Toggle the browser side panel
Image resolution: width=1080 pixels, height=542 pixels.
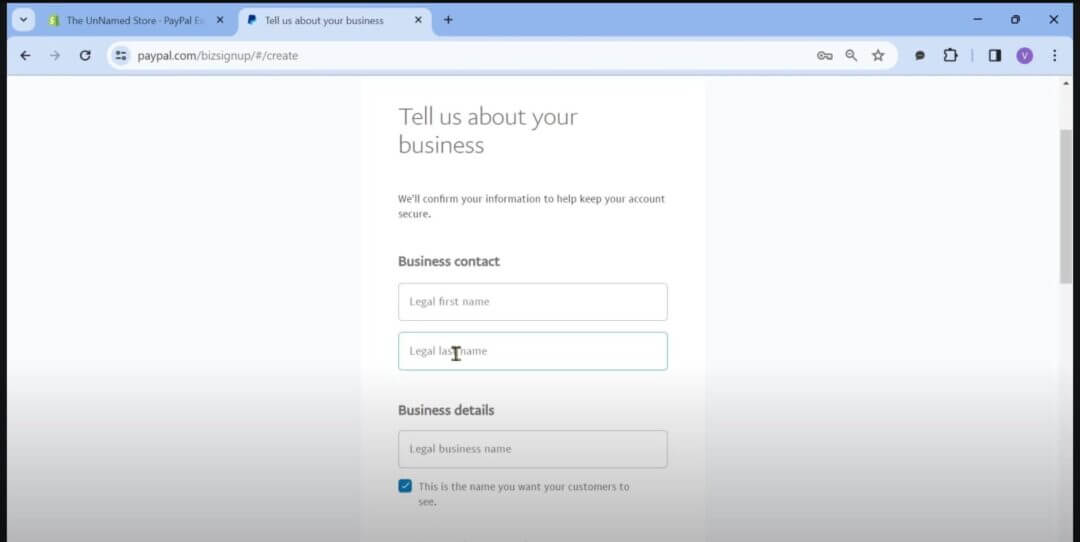pyautogui.click(x=995, y=56)
